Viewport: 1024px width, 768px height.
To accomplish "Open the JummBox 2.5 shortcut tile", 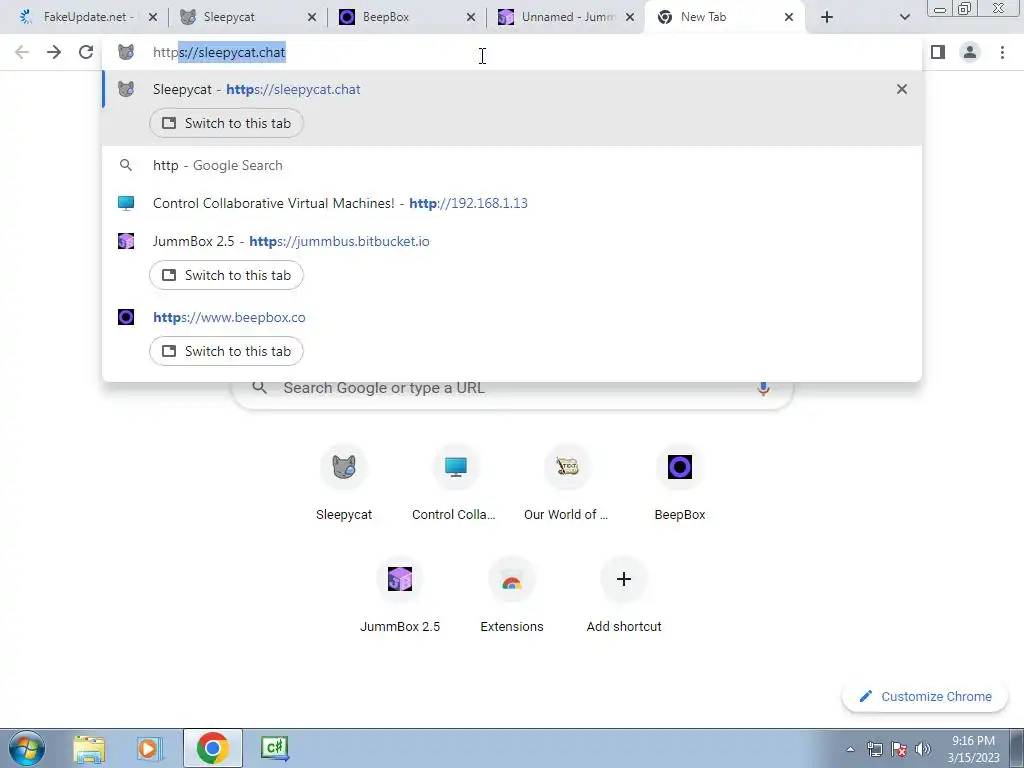I will [x=400, y=596].
